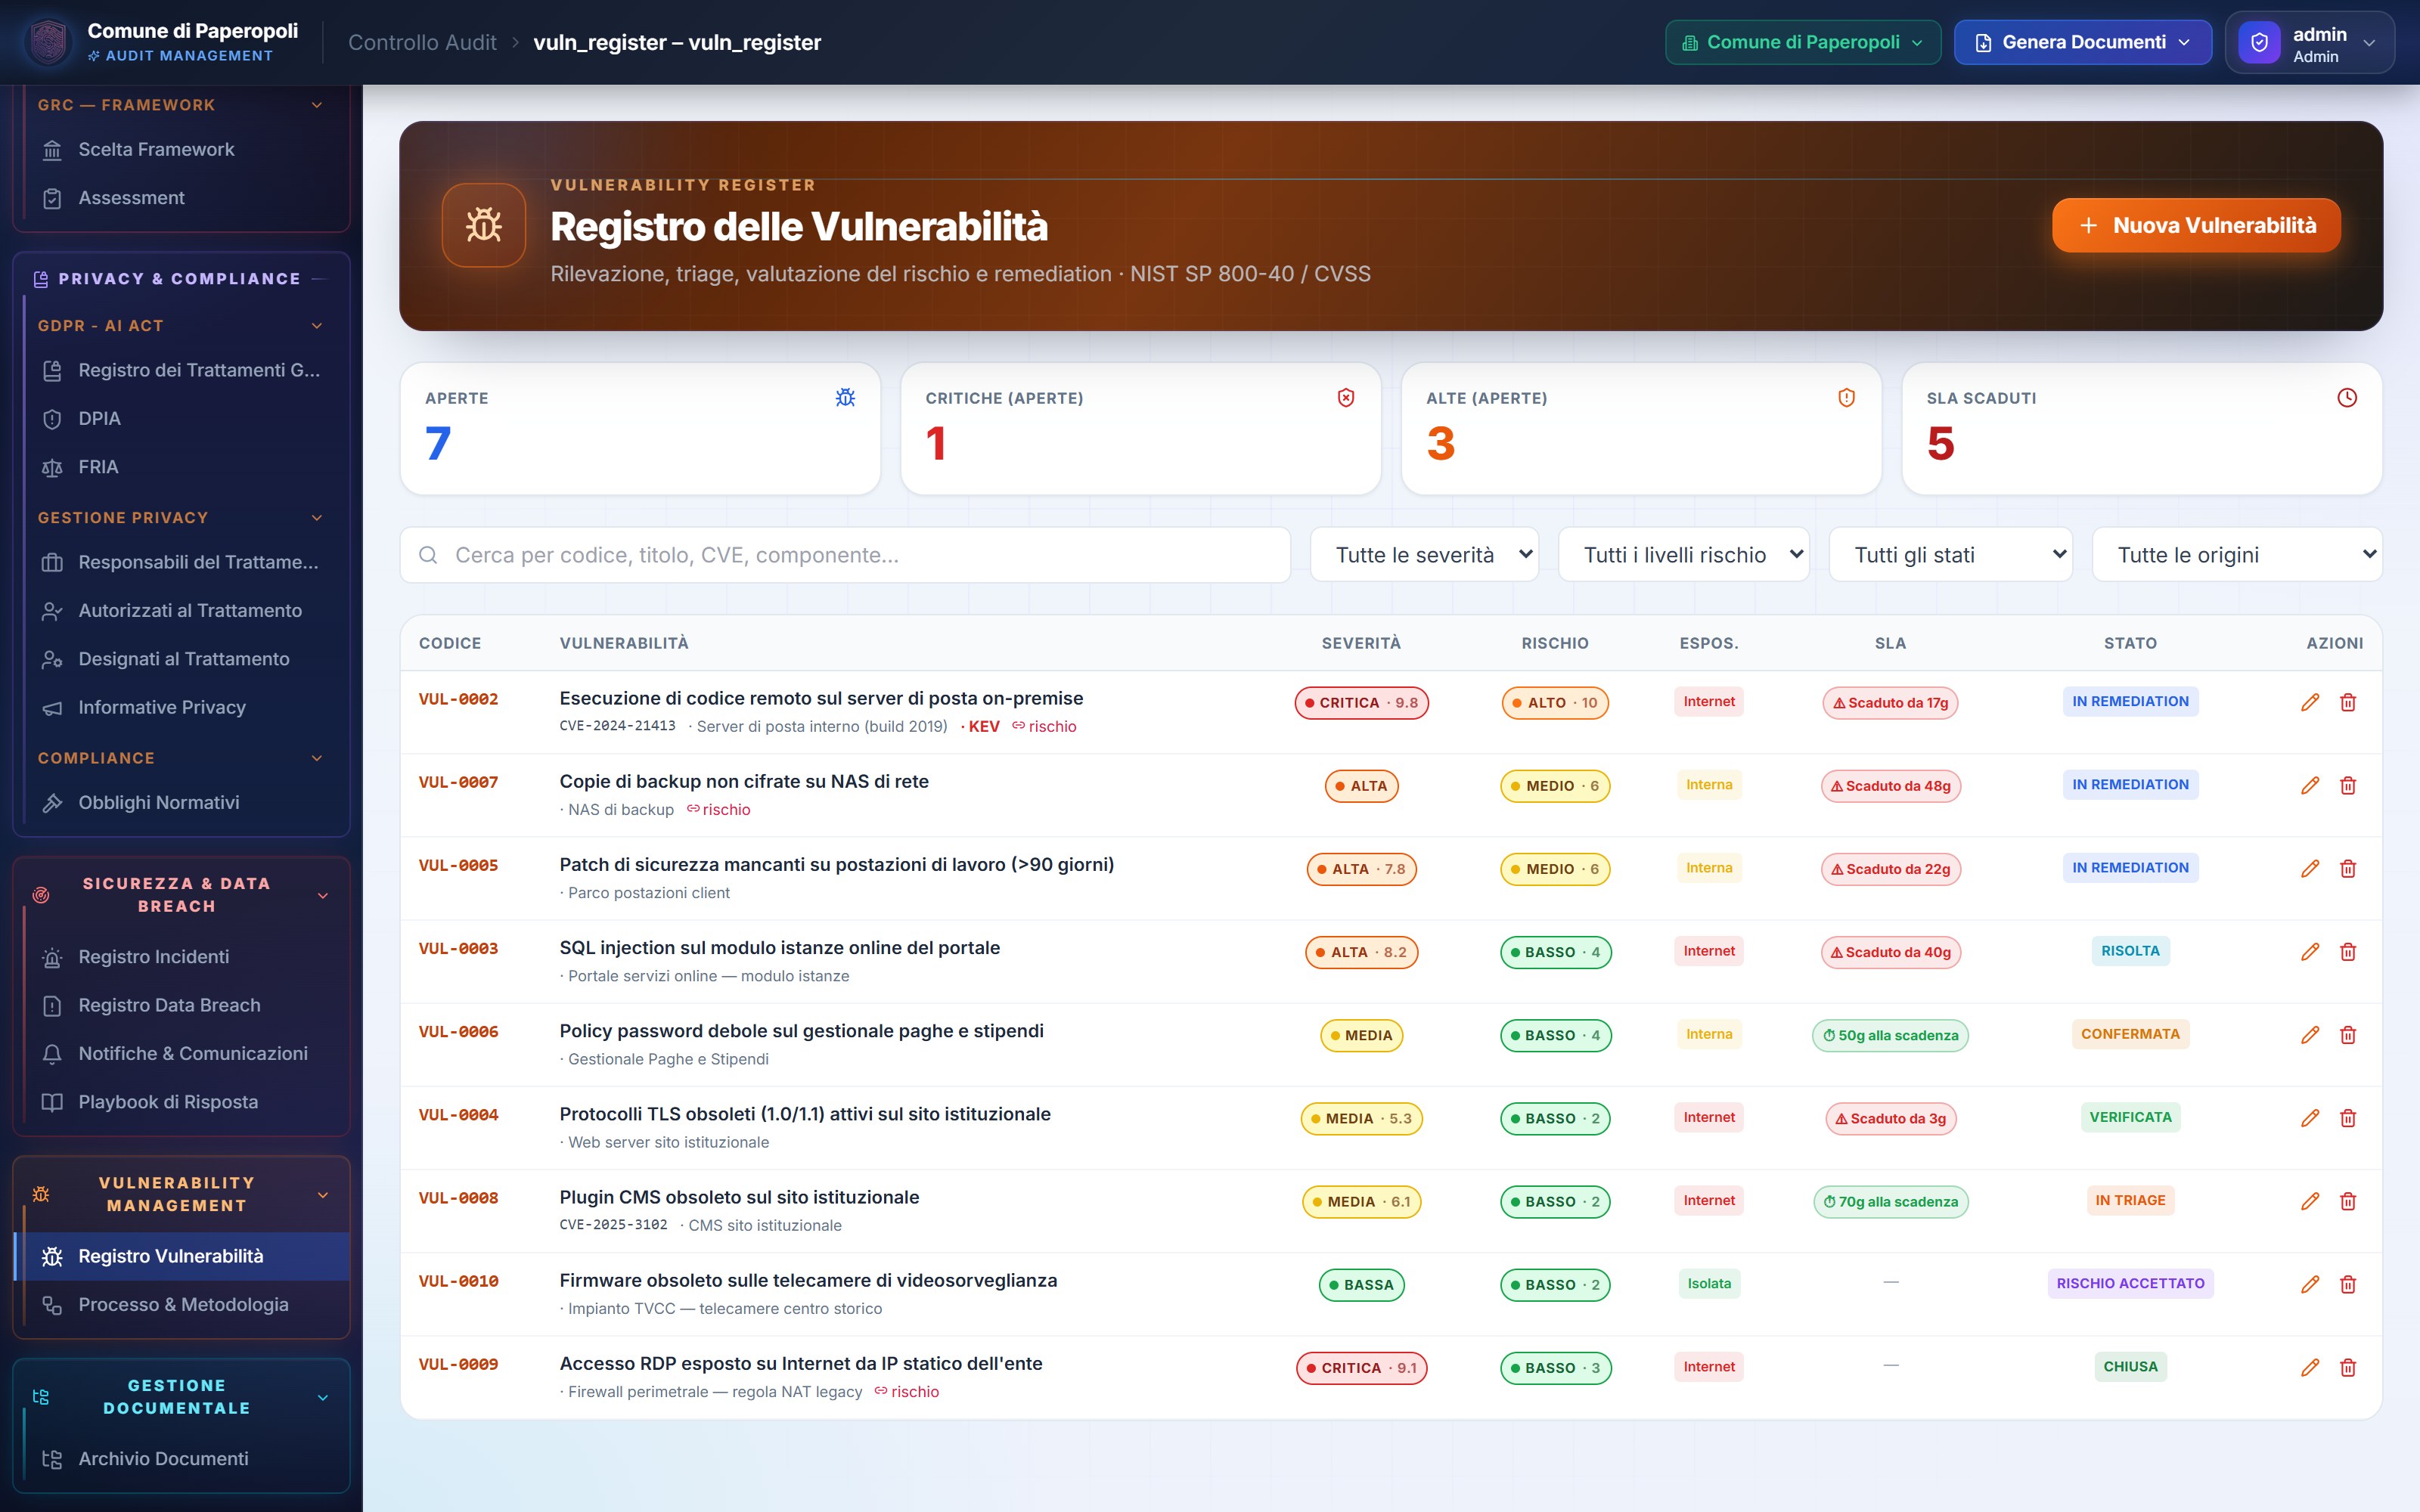Screen dimensions: 2420x1512
Task: Edit VUL-0008 pencil icon
Action: 2310,1200
